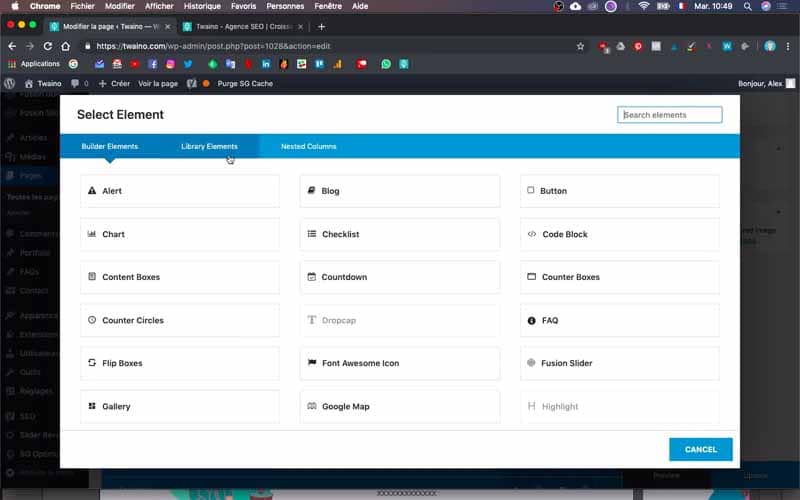Click the Wi-Fi status icon
The height and width of the screenshot is (500, 800).
644,6
